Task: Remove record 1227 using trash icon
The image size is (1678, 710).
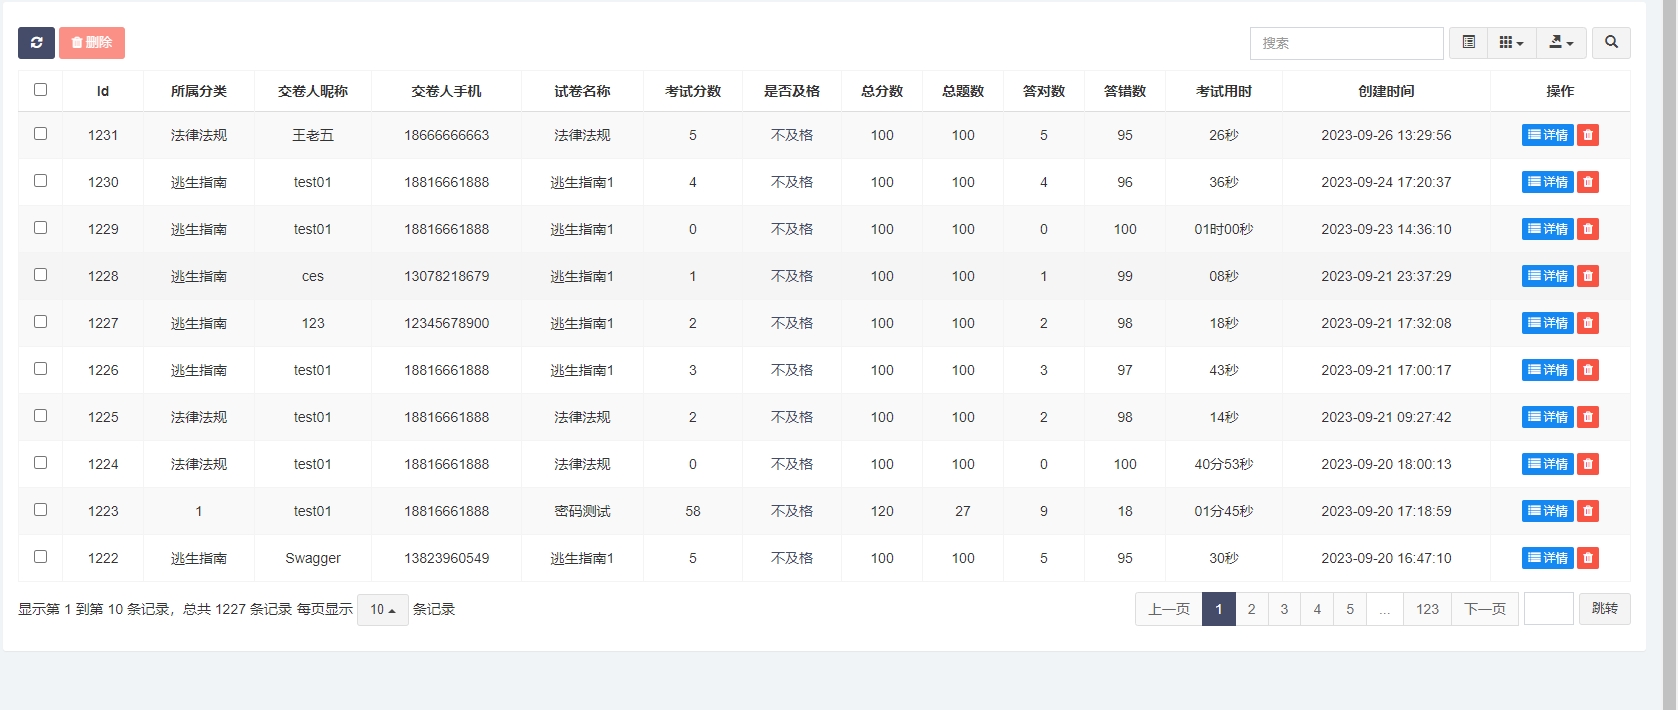Action: [x=1588, y=323]
